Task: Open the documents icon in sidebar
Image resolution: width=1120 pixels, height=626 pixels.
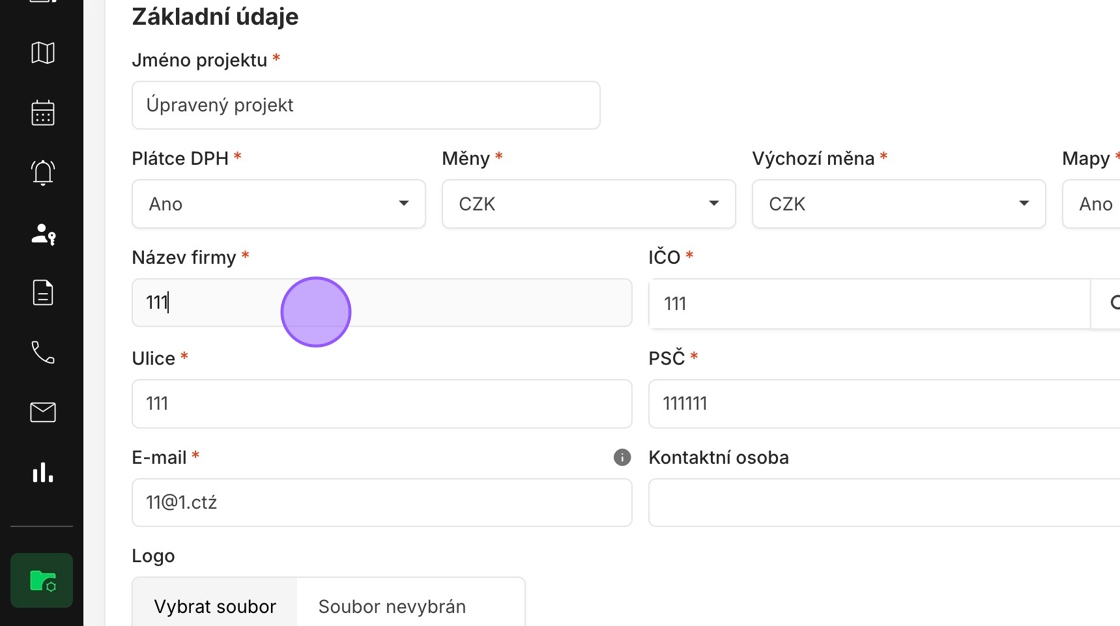Action: point(43,293)
